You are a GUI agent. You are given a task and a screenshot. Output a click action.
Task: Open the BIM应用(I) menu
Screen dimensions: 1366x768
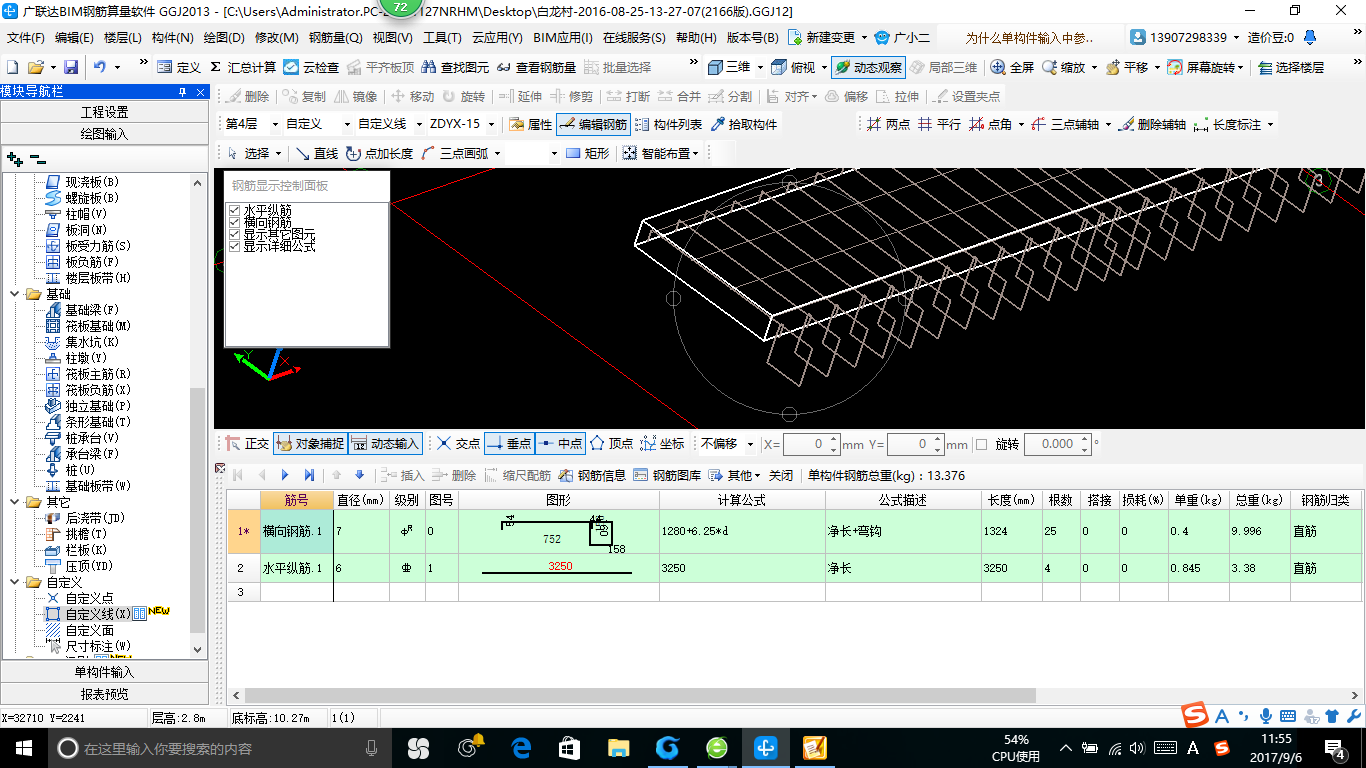pyautogui.click(x=563, y=38)
